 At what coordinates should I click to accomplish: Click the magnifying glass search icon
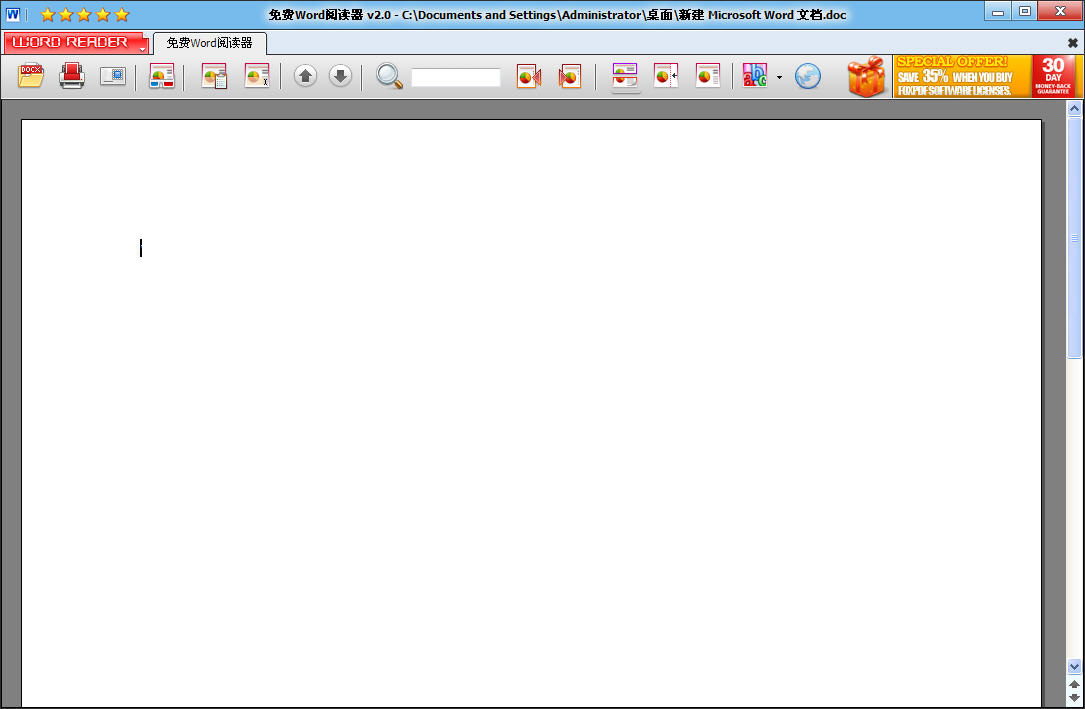click(389, 76)
